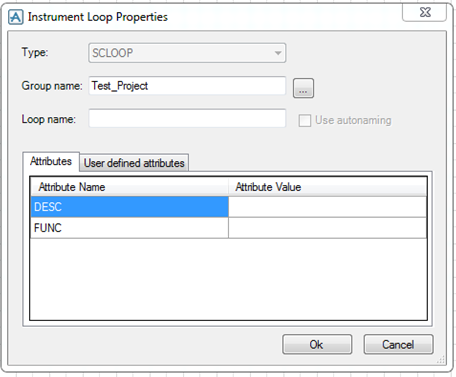Click the empty Loop name field
This screenshot has width=456, height=377.
[x=187, y=118]
